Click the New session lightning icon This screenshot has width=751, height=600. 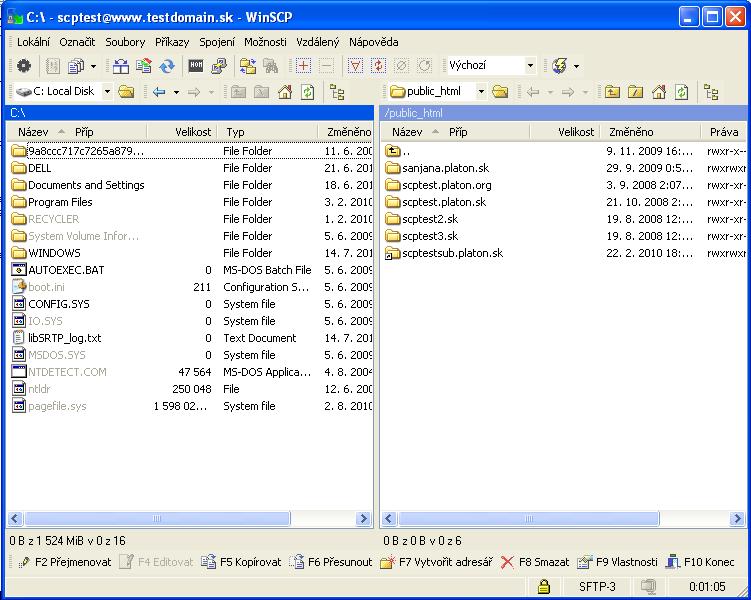point(559,66)
